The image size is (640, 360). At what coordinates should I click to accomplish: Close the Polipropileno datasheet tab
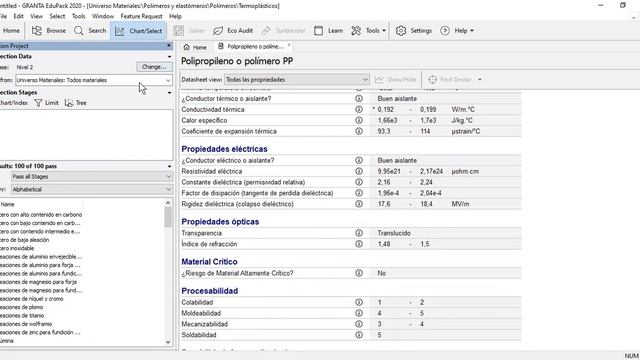289,45
